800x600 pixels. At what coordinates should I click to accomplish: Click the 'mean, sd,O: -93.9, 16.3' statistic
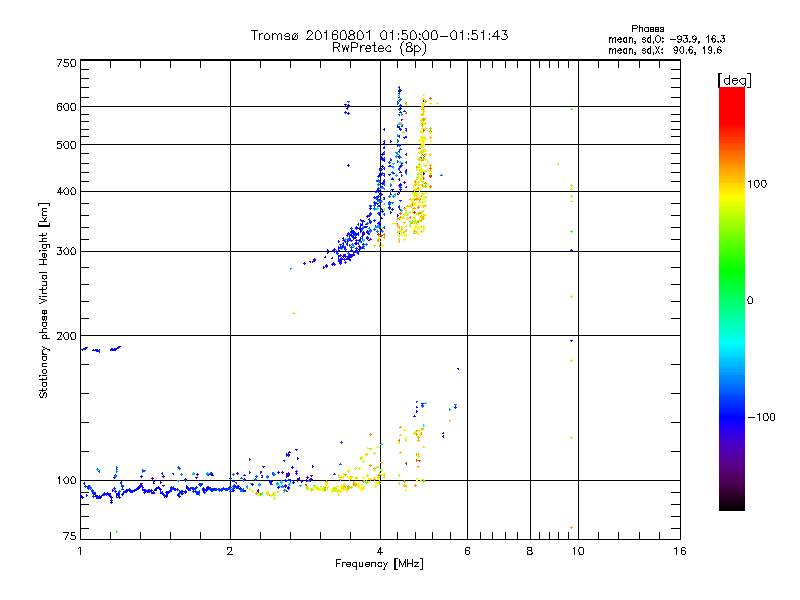point(667,39)
